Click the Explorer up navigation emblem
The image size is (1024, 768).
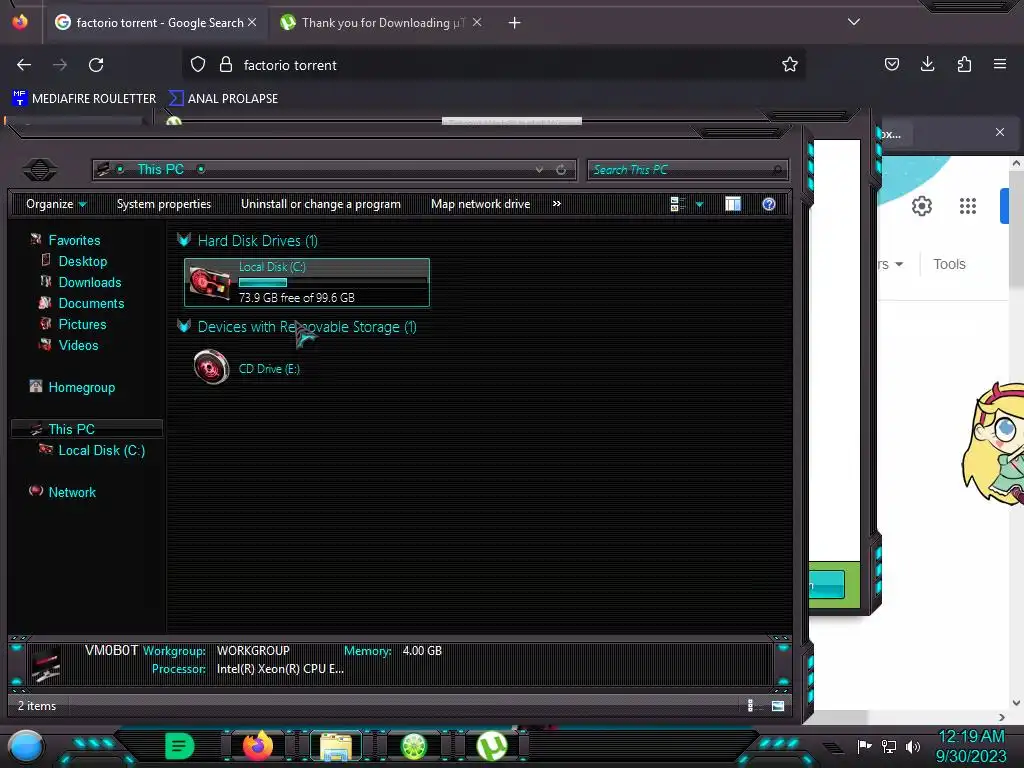(x=40, y=170)
